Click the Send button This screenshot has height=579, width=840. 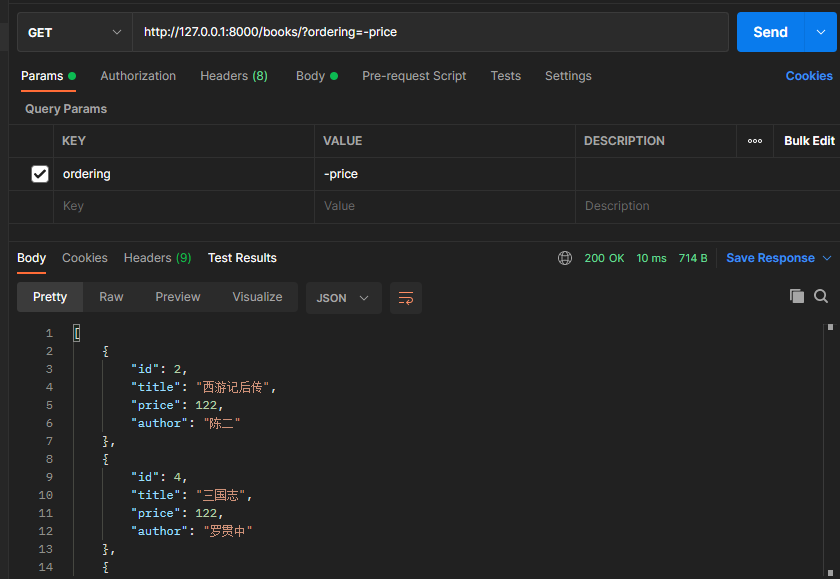tap(769, 32)
